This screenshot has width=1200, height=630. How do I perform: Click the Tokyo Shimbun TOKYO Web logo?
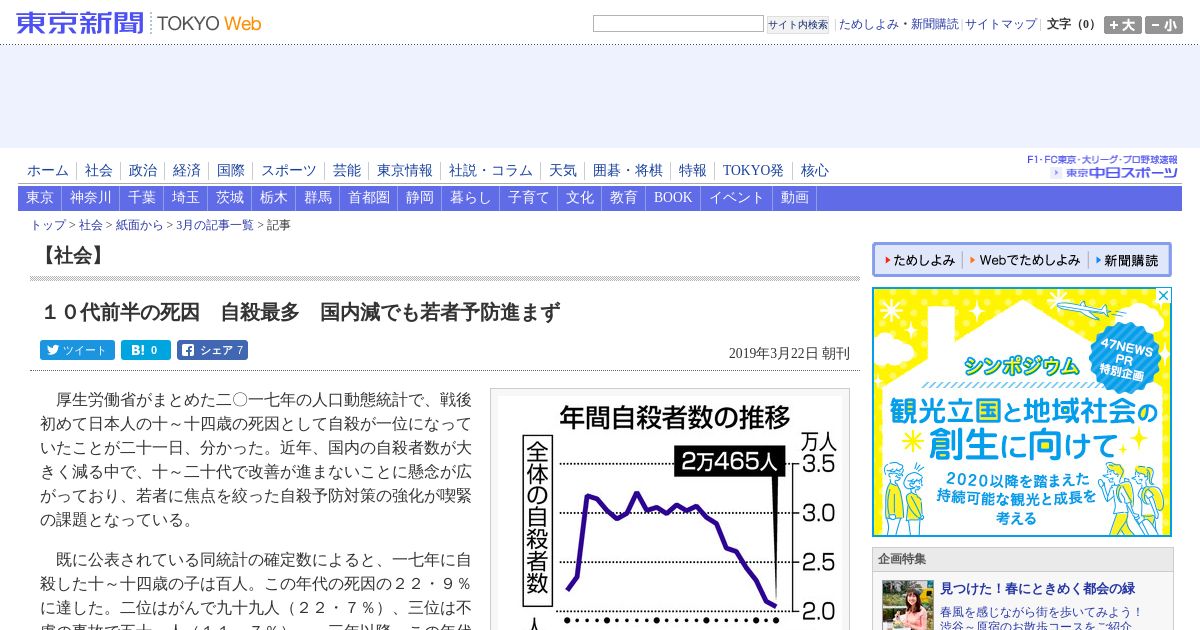pos(139,23)
